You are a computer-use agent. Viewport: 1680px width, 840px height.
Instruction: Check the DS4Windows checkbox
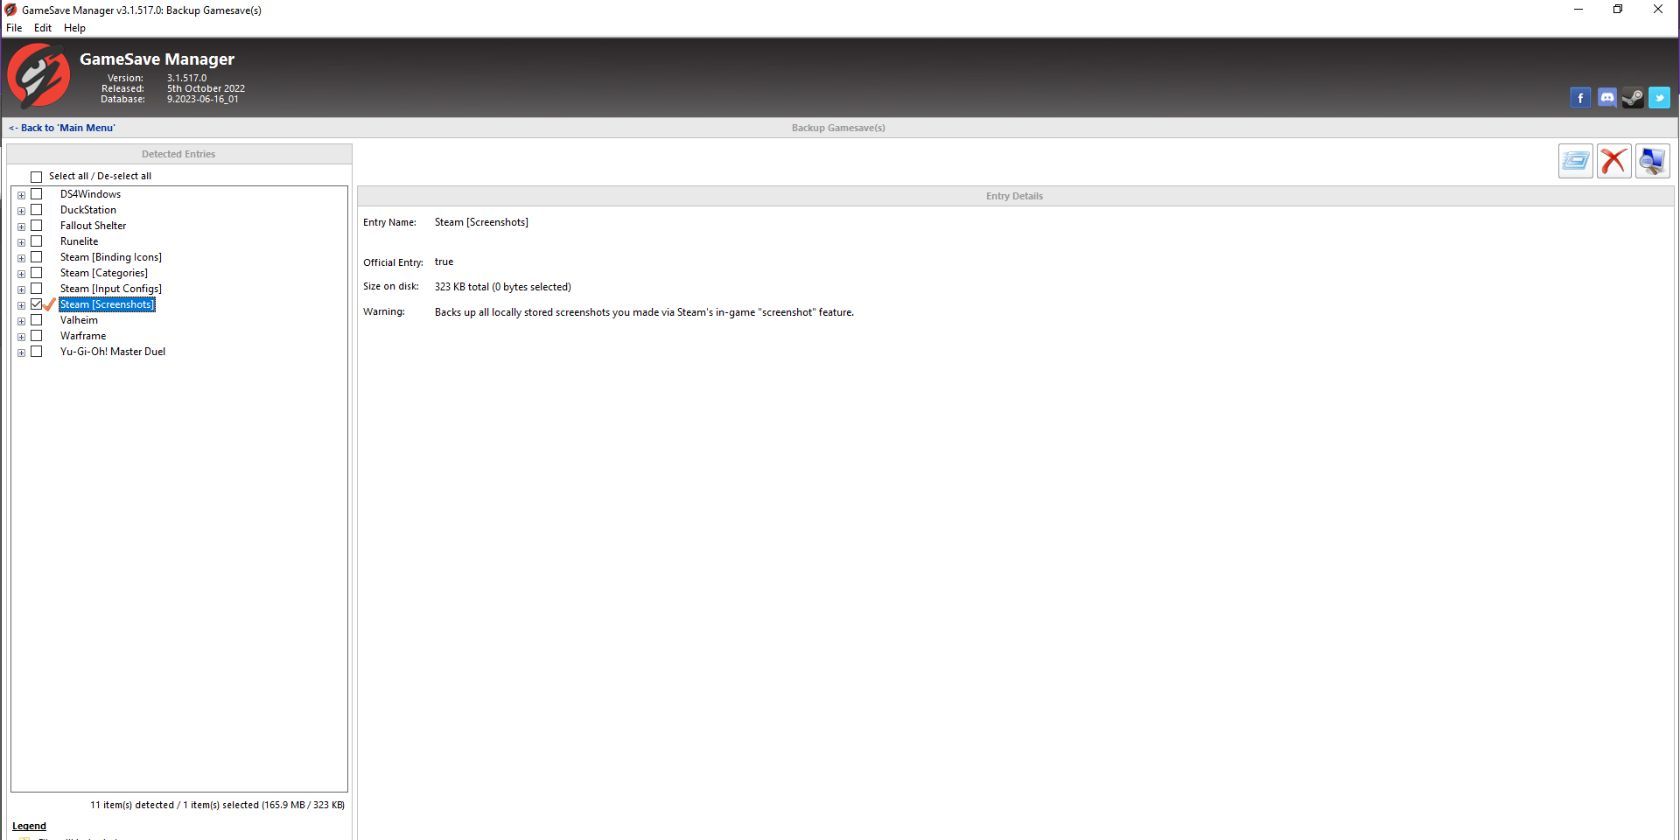(36, 194)
